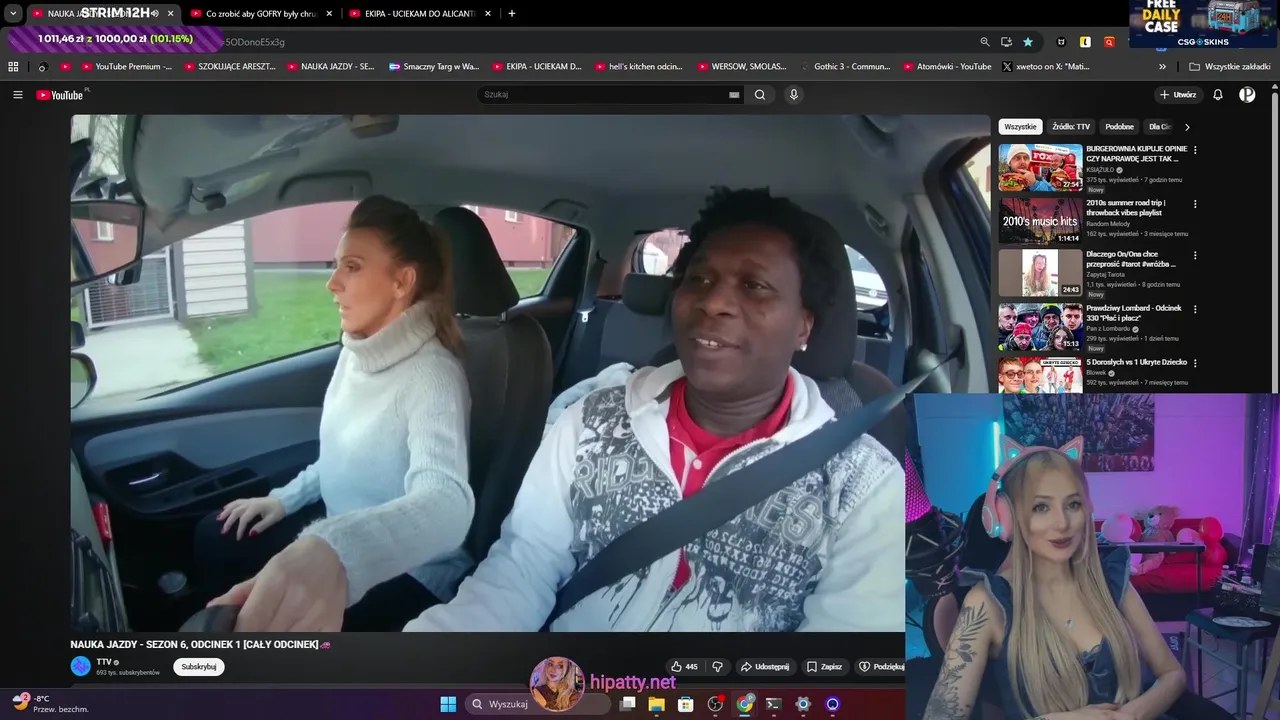Click the Windows taskbar Wyszukaj search box
1280x720 pixels.
click(x=538, y=704)
